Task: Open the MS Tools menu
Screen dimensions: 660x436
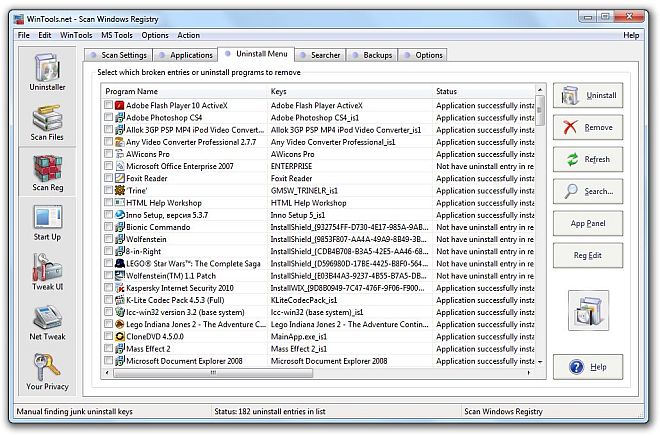Action: [x=117, y=35]
